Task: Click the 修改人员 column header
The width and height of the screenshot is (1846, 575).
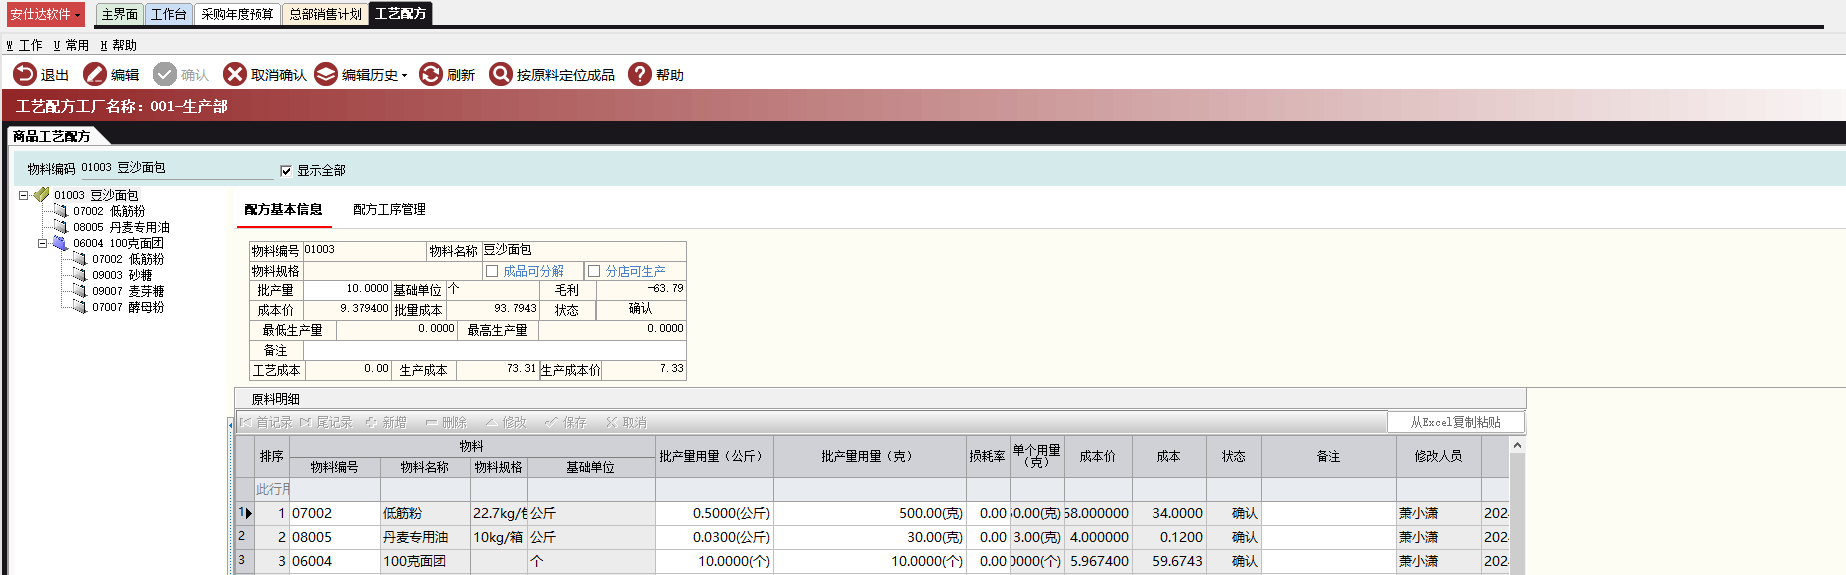Action: [x=1438, y=456]
